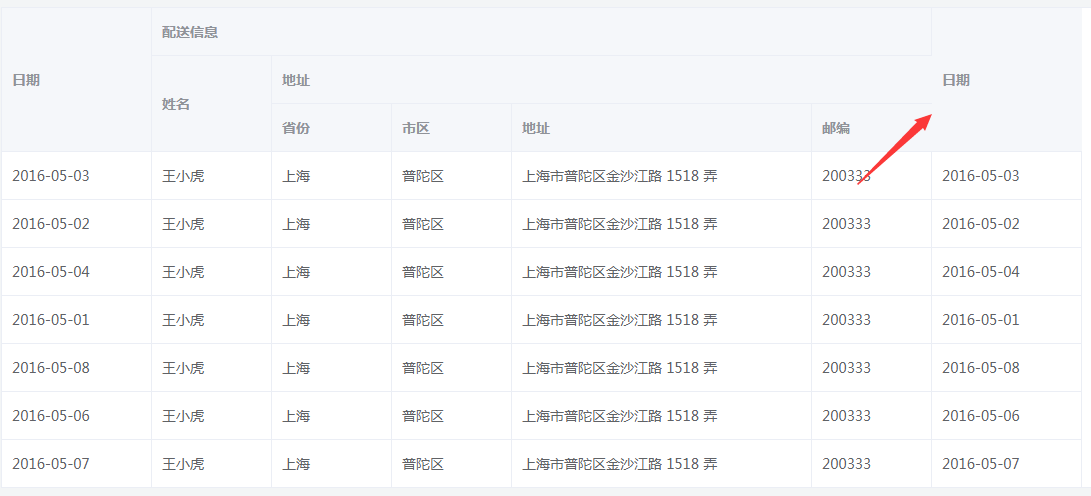Screen dimensions: 1091x496
Task: Pick 普陀区 in the 2016-05-08 row
Action: tap(422, 368)
